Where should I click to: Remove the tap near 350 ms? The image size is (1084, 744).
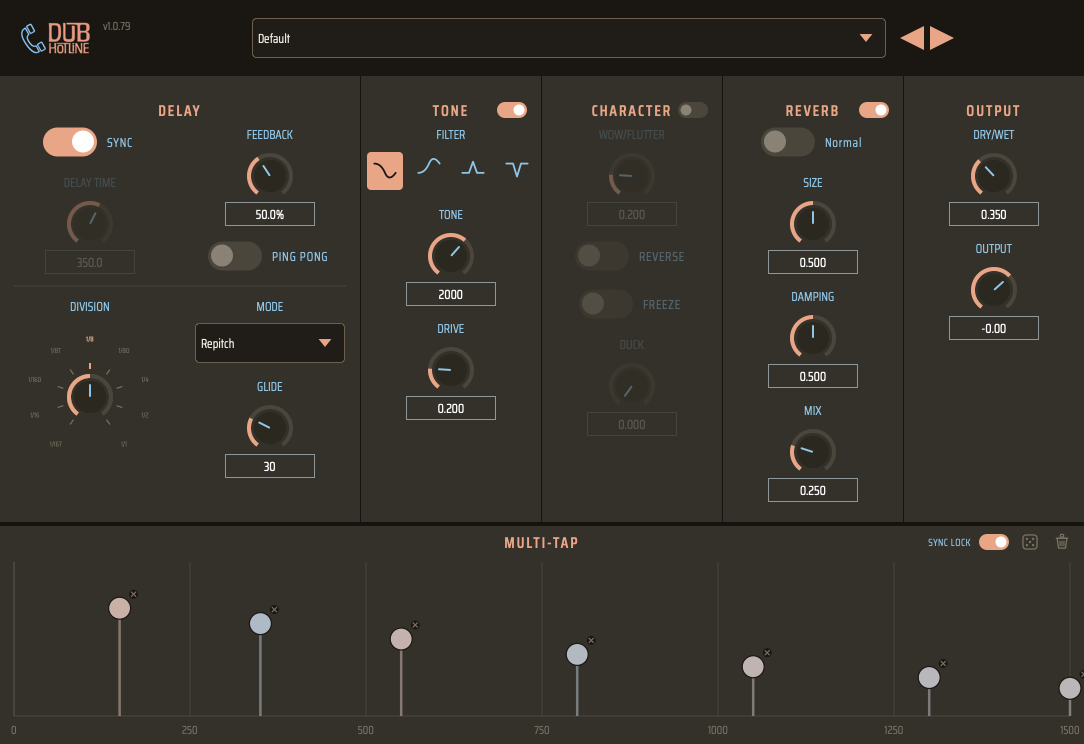coord(274,609)
